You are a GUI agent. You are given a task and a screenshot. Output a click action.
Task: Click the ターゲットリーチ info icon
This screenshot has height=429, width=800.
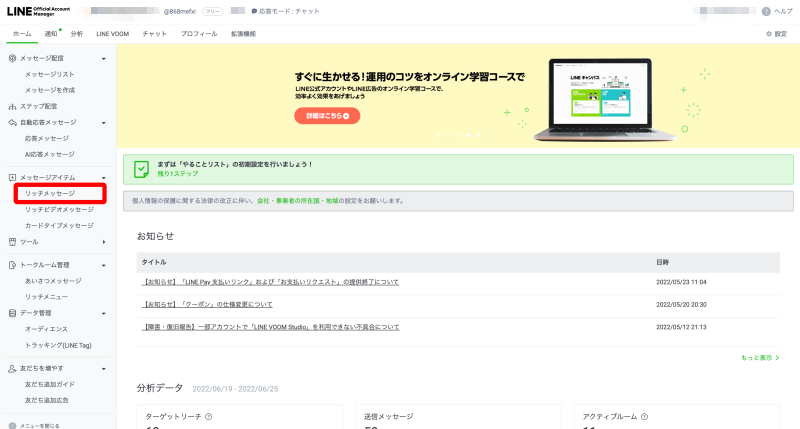pos(208,416)
